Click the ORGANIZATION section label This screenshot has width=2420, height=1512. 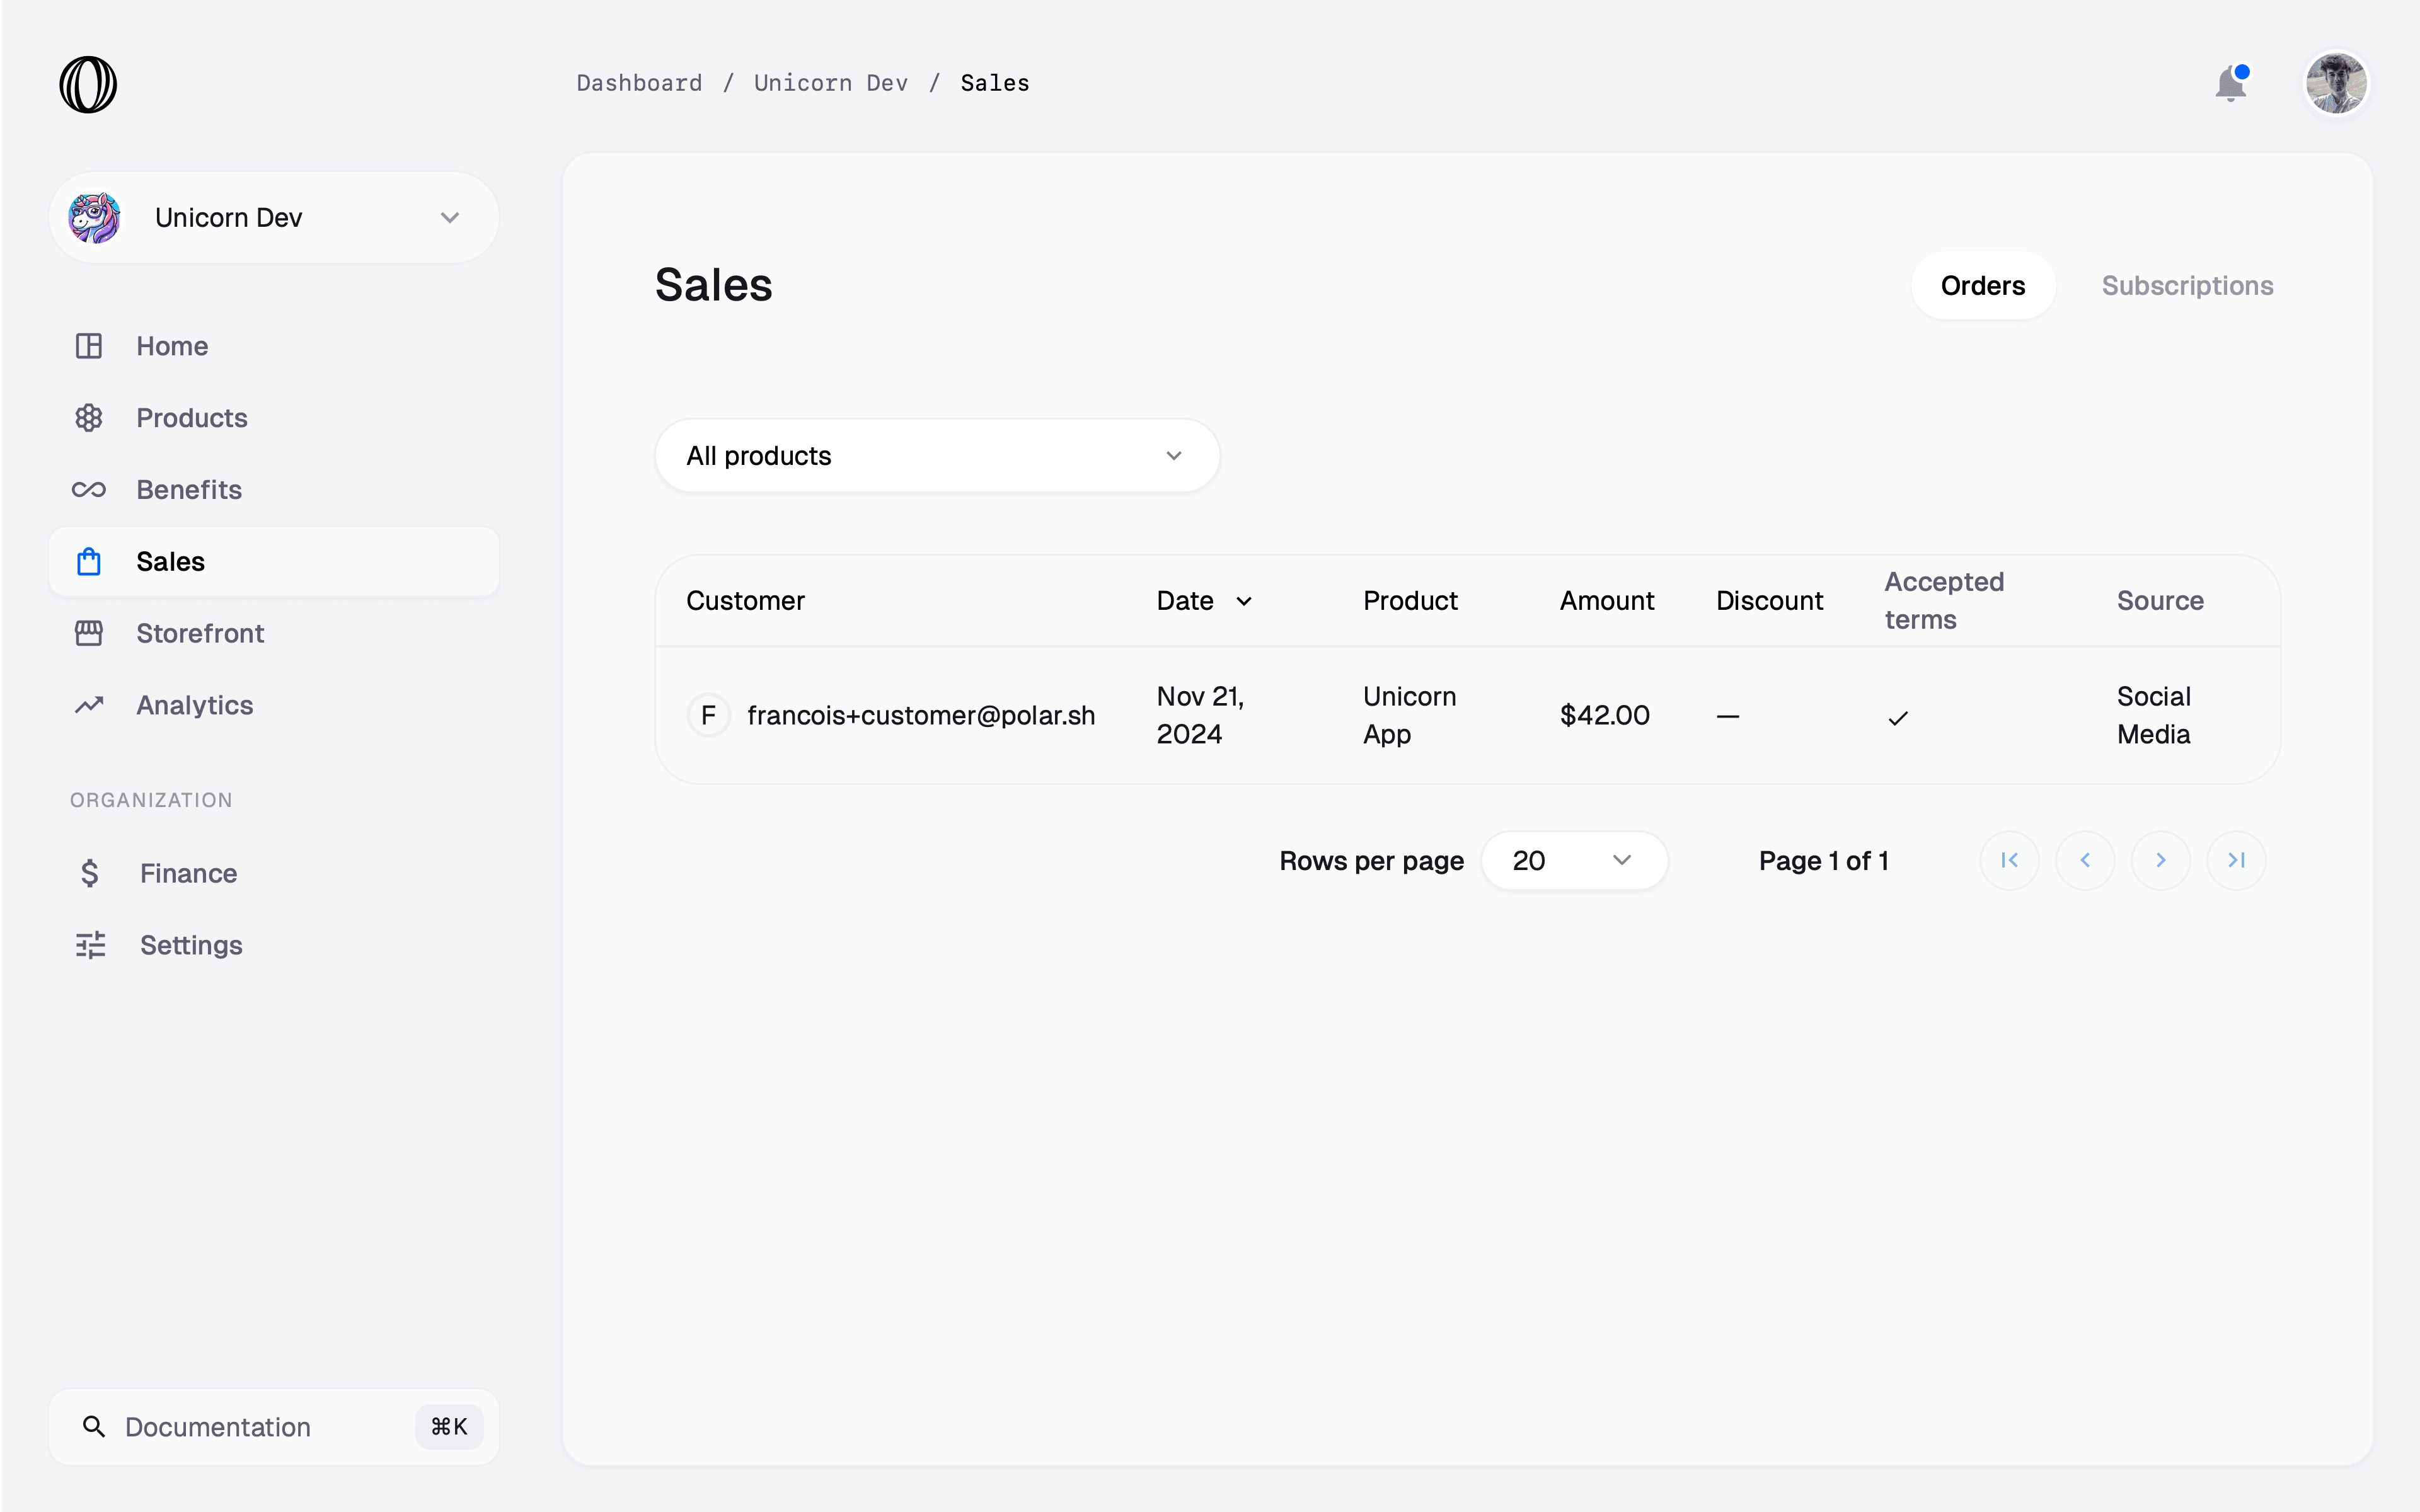151,800
